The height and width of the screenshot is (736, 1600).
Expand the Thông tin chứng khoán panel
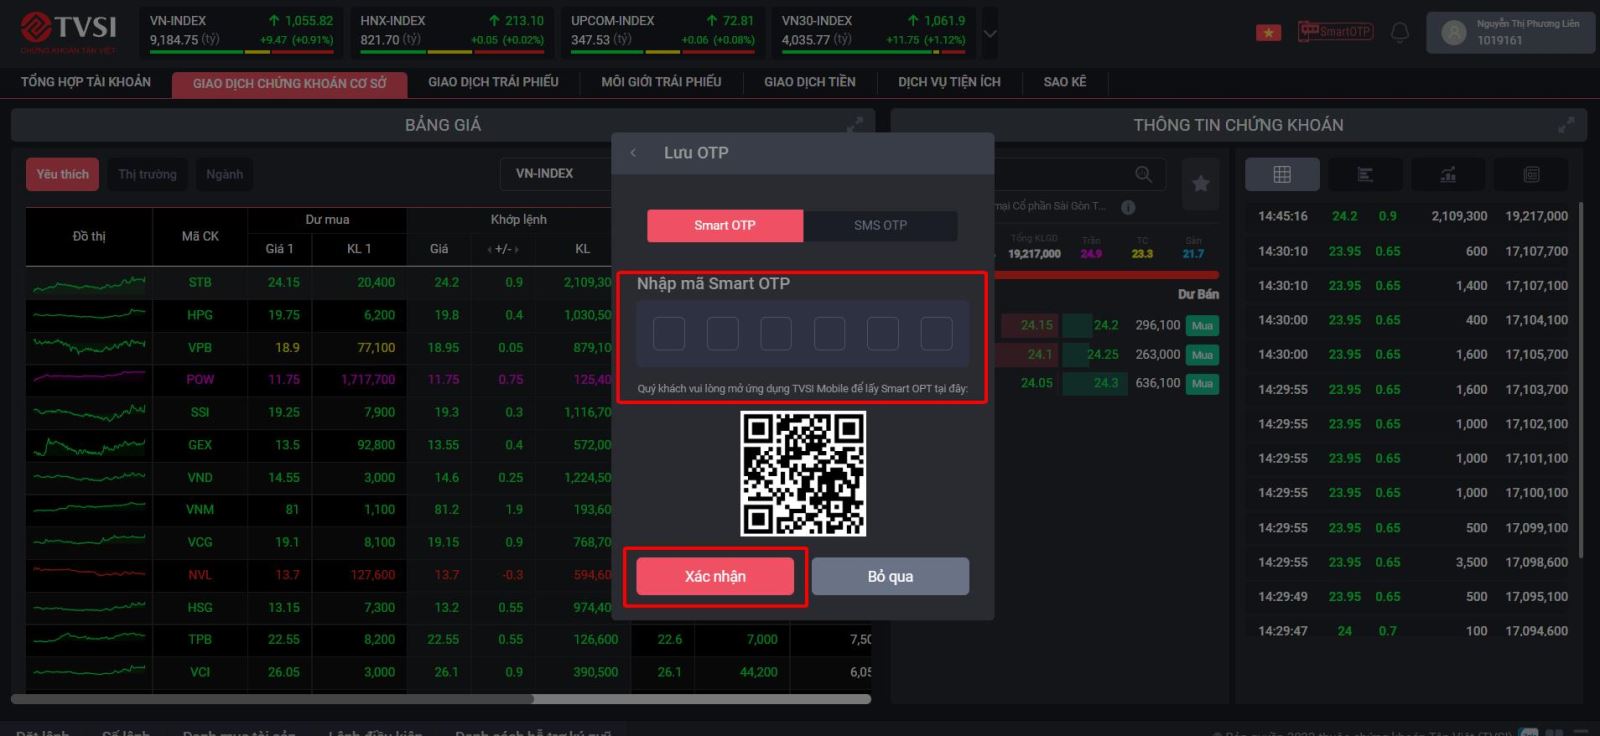pos(1565,125)
